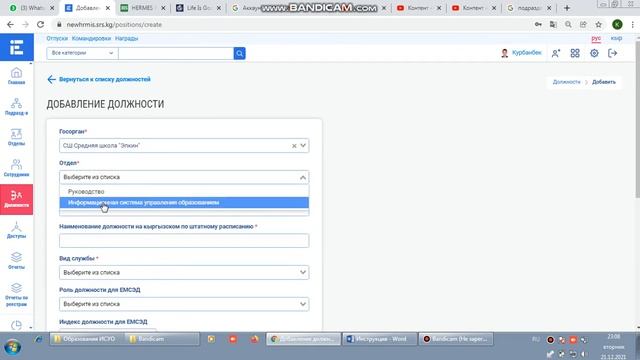The width and height of the screenshot is (640, 360).
Task: Clear the Госорган selection with X
Action: [294, 146]
